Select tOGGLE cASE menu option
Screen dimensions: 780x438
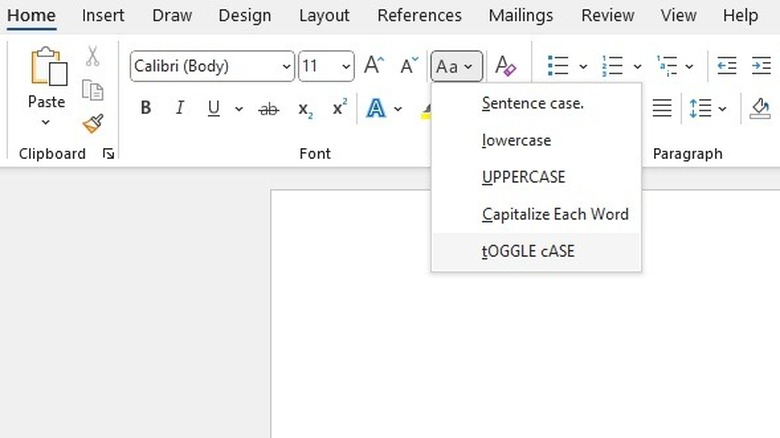(x=528, y=251)
